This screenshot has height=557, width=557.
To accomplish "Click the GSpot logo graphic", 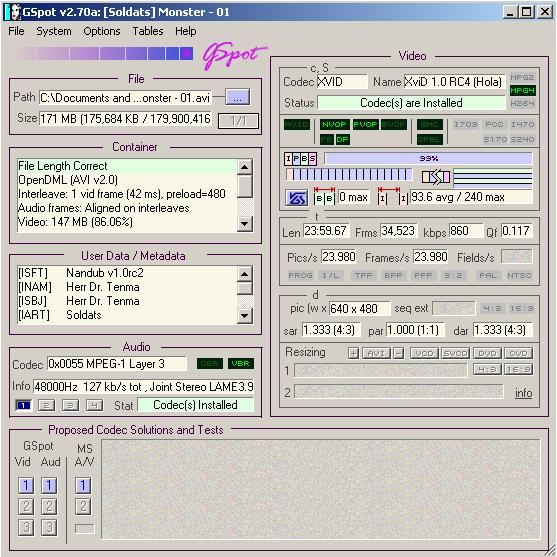I will [234, 56].
